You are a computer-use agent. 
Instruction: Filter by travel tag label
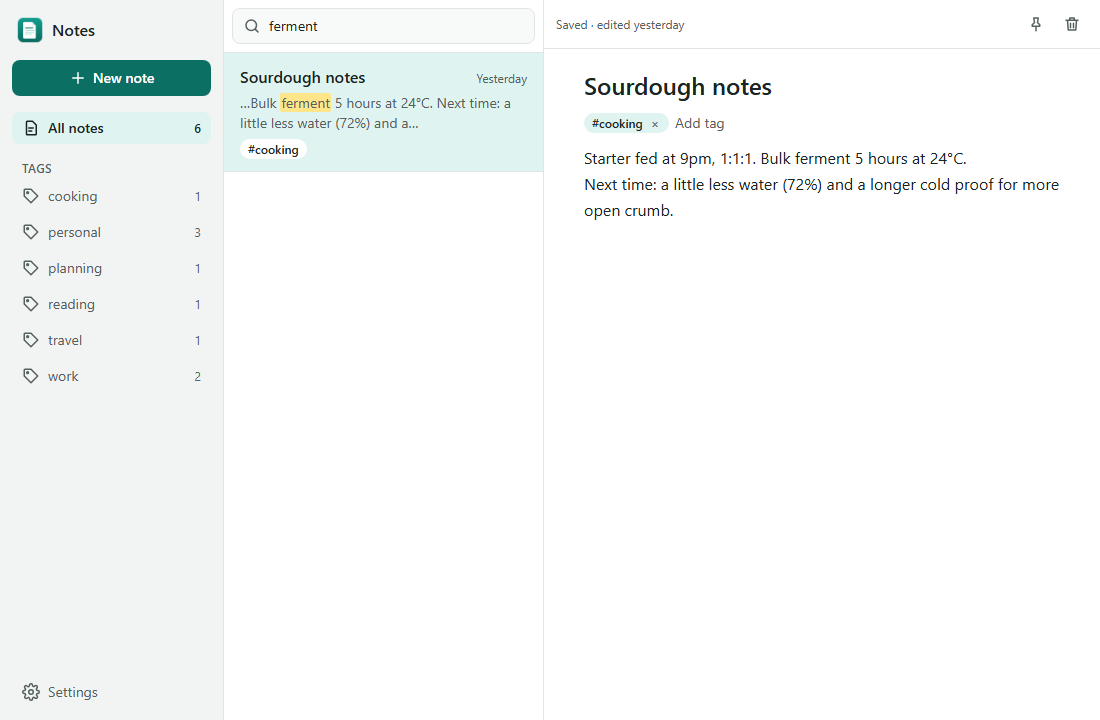point(65,340)
